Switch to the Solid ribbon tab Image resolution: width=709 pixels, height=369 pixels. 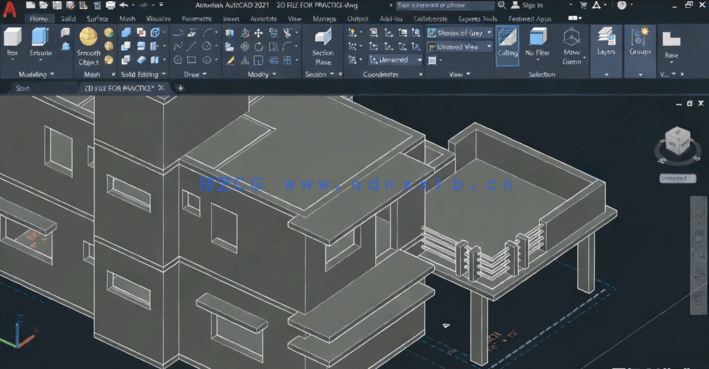[x=68, y=19]
